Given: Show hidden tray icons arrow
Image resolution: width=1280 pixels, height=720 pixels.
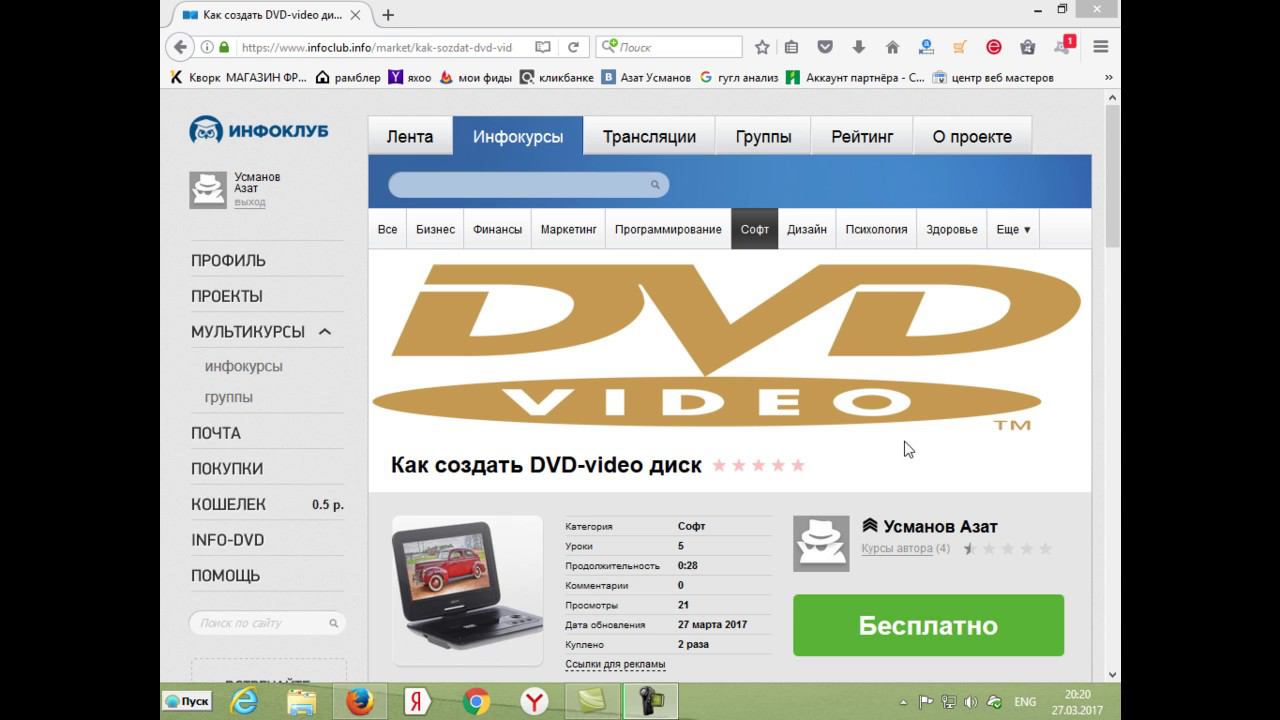Looking at the screenshot, I should point(904,702).
